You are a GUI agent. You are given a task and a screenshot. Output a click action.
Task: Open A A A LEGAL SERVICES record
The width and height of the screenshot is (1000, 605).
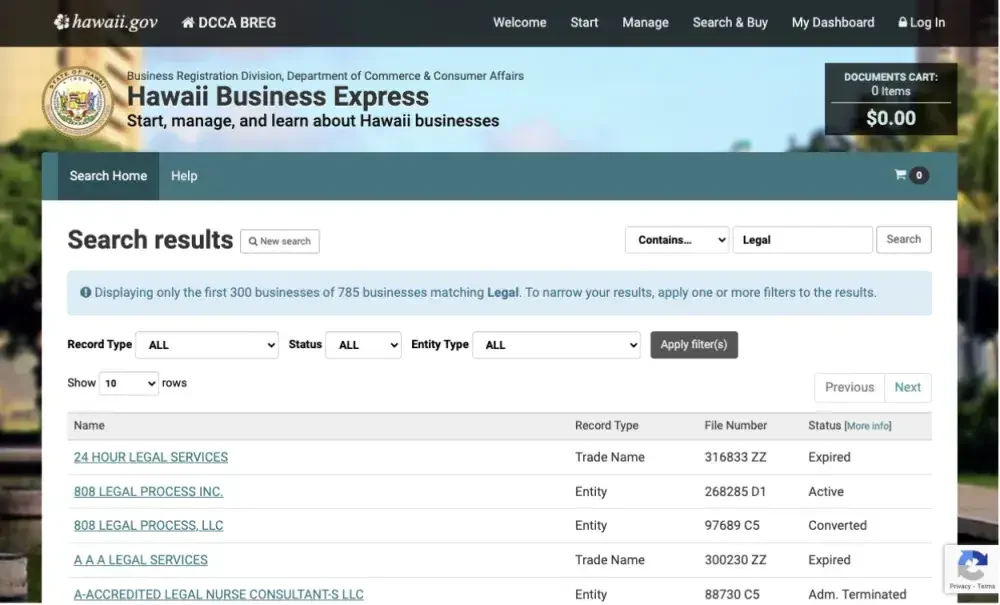(x=140, y=560)
